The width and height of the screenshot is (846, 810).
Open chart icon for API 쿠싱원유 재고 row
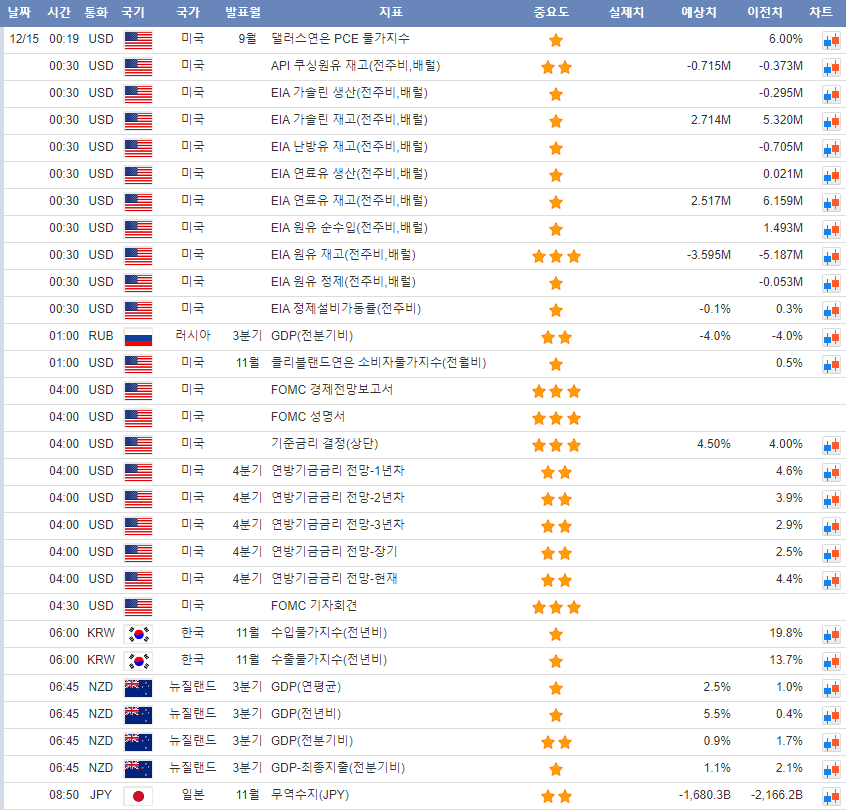coord(830,67)
